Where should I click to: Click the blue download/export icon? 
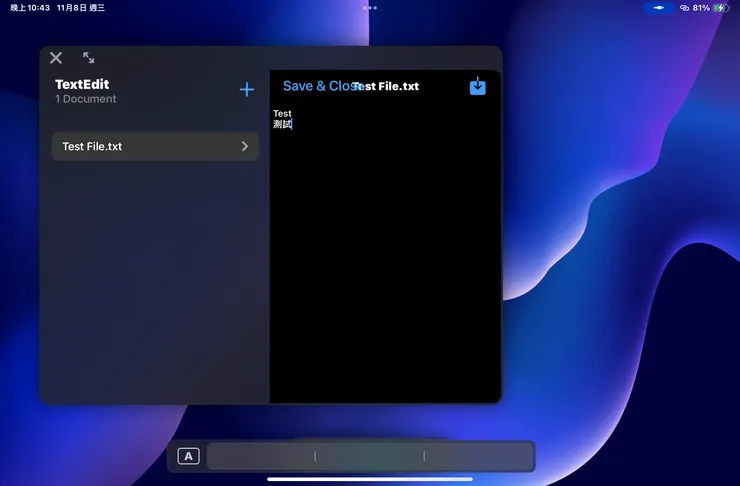click(478, 86)
